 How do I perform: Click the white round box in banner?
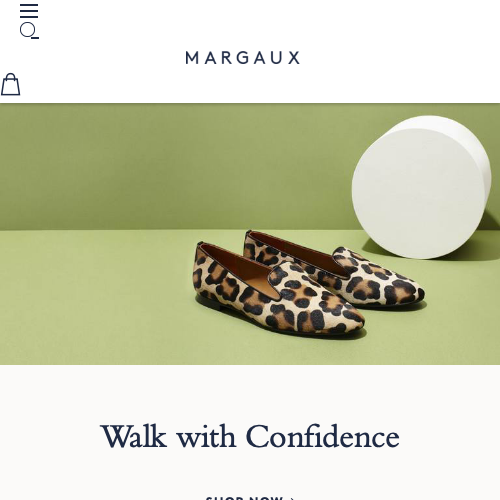[421, 187]
